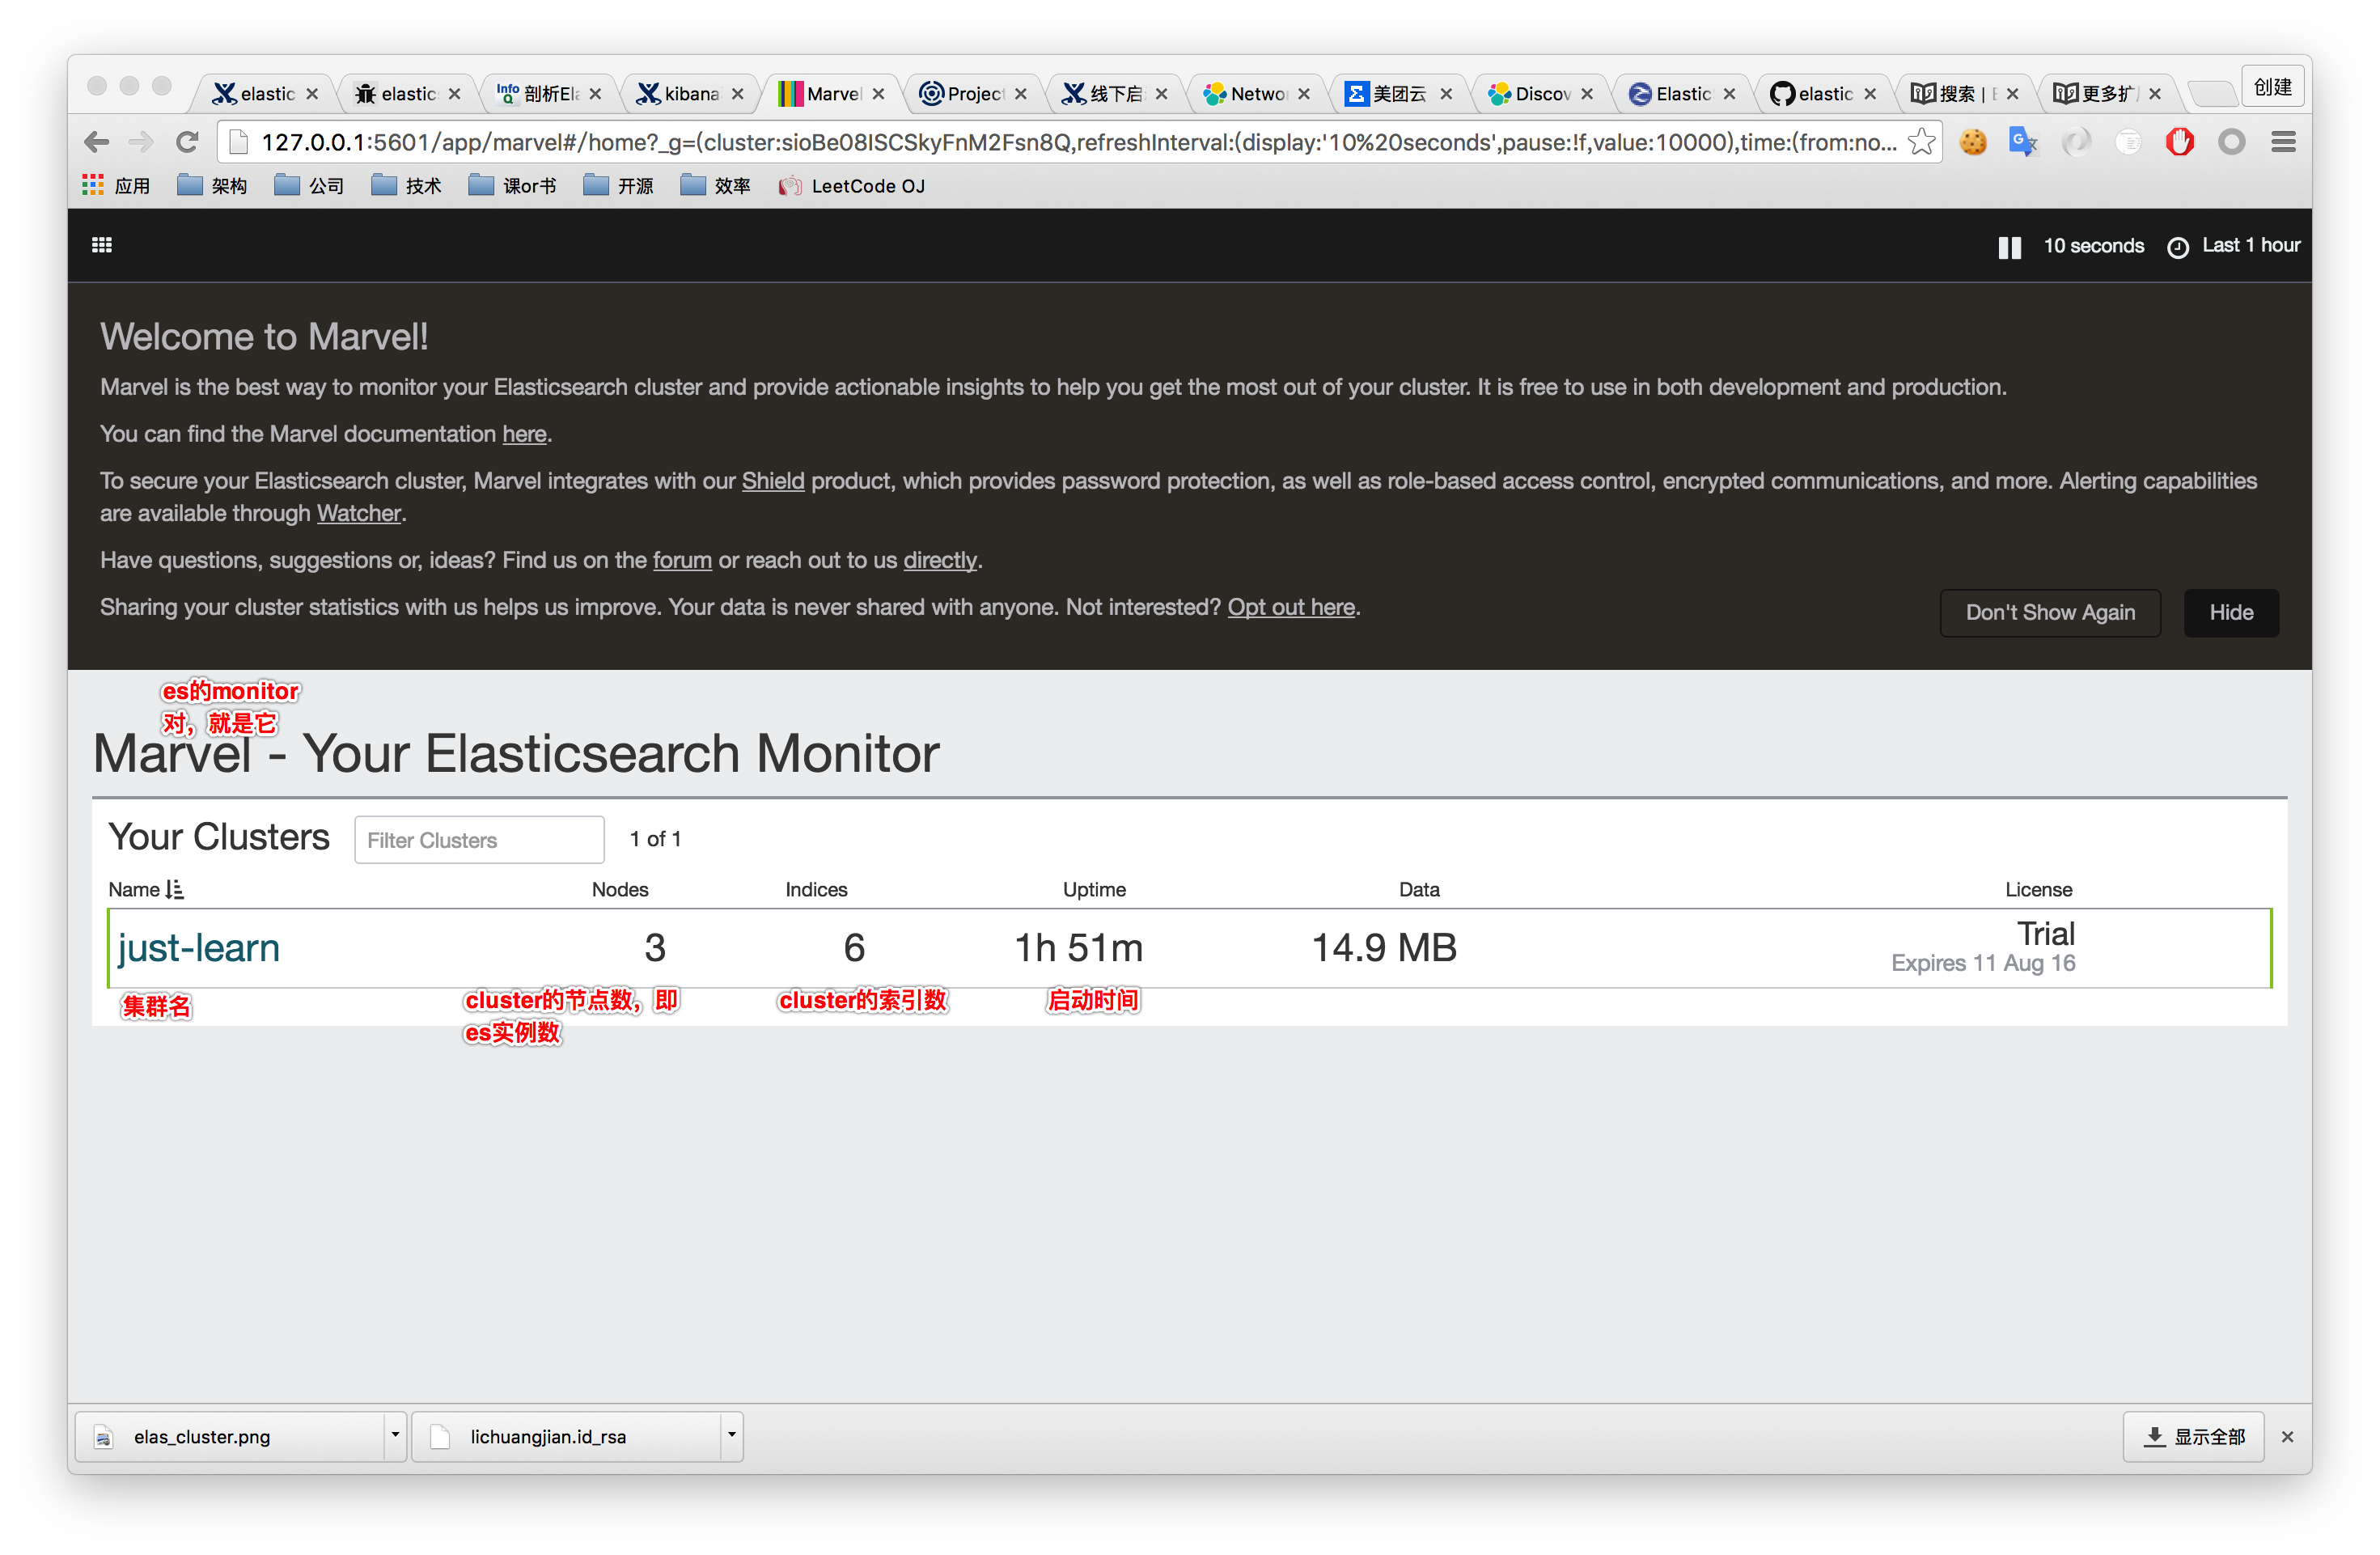Image resolution: width=2380 pixels, height=1555 pixels.
Task: Open the 技术 bookmark folder
Action: click(406, 186)
